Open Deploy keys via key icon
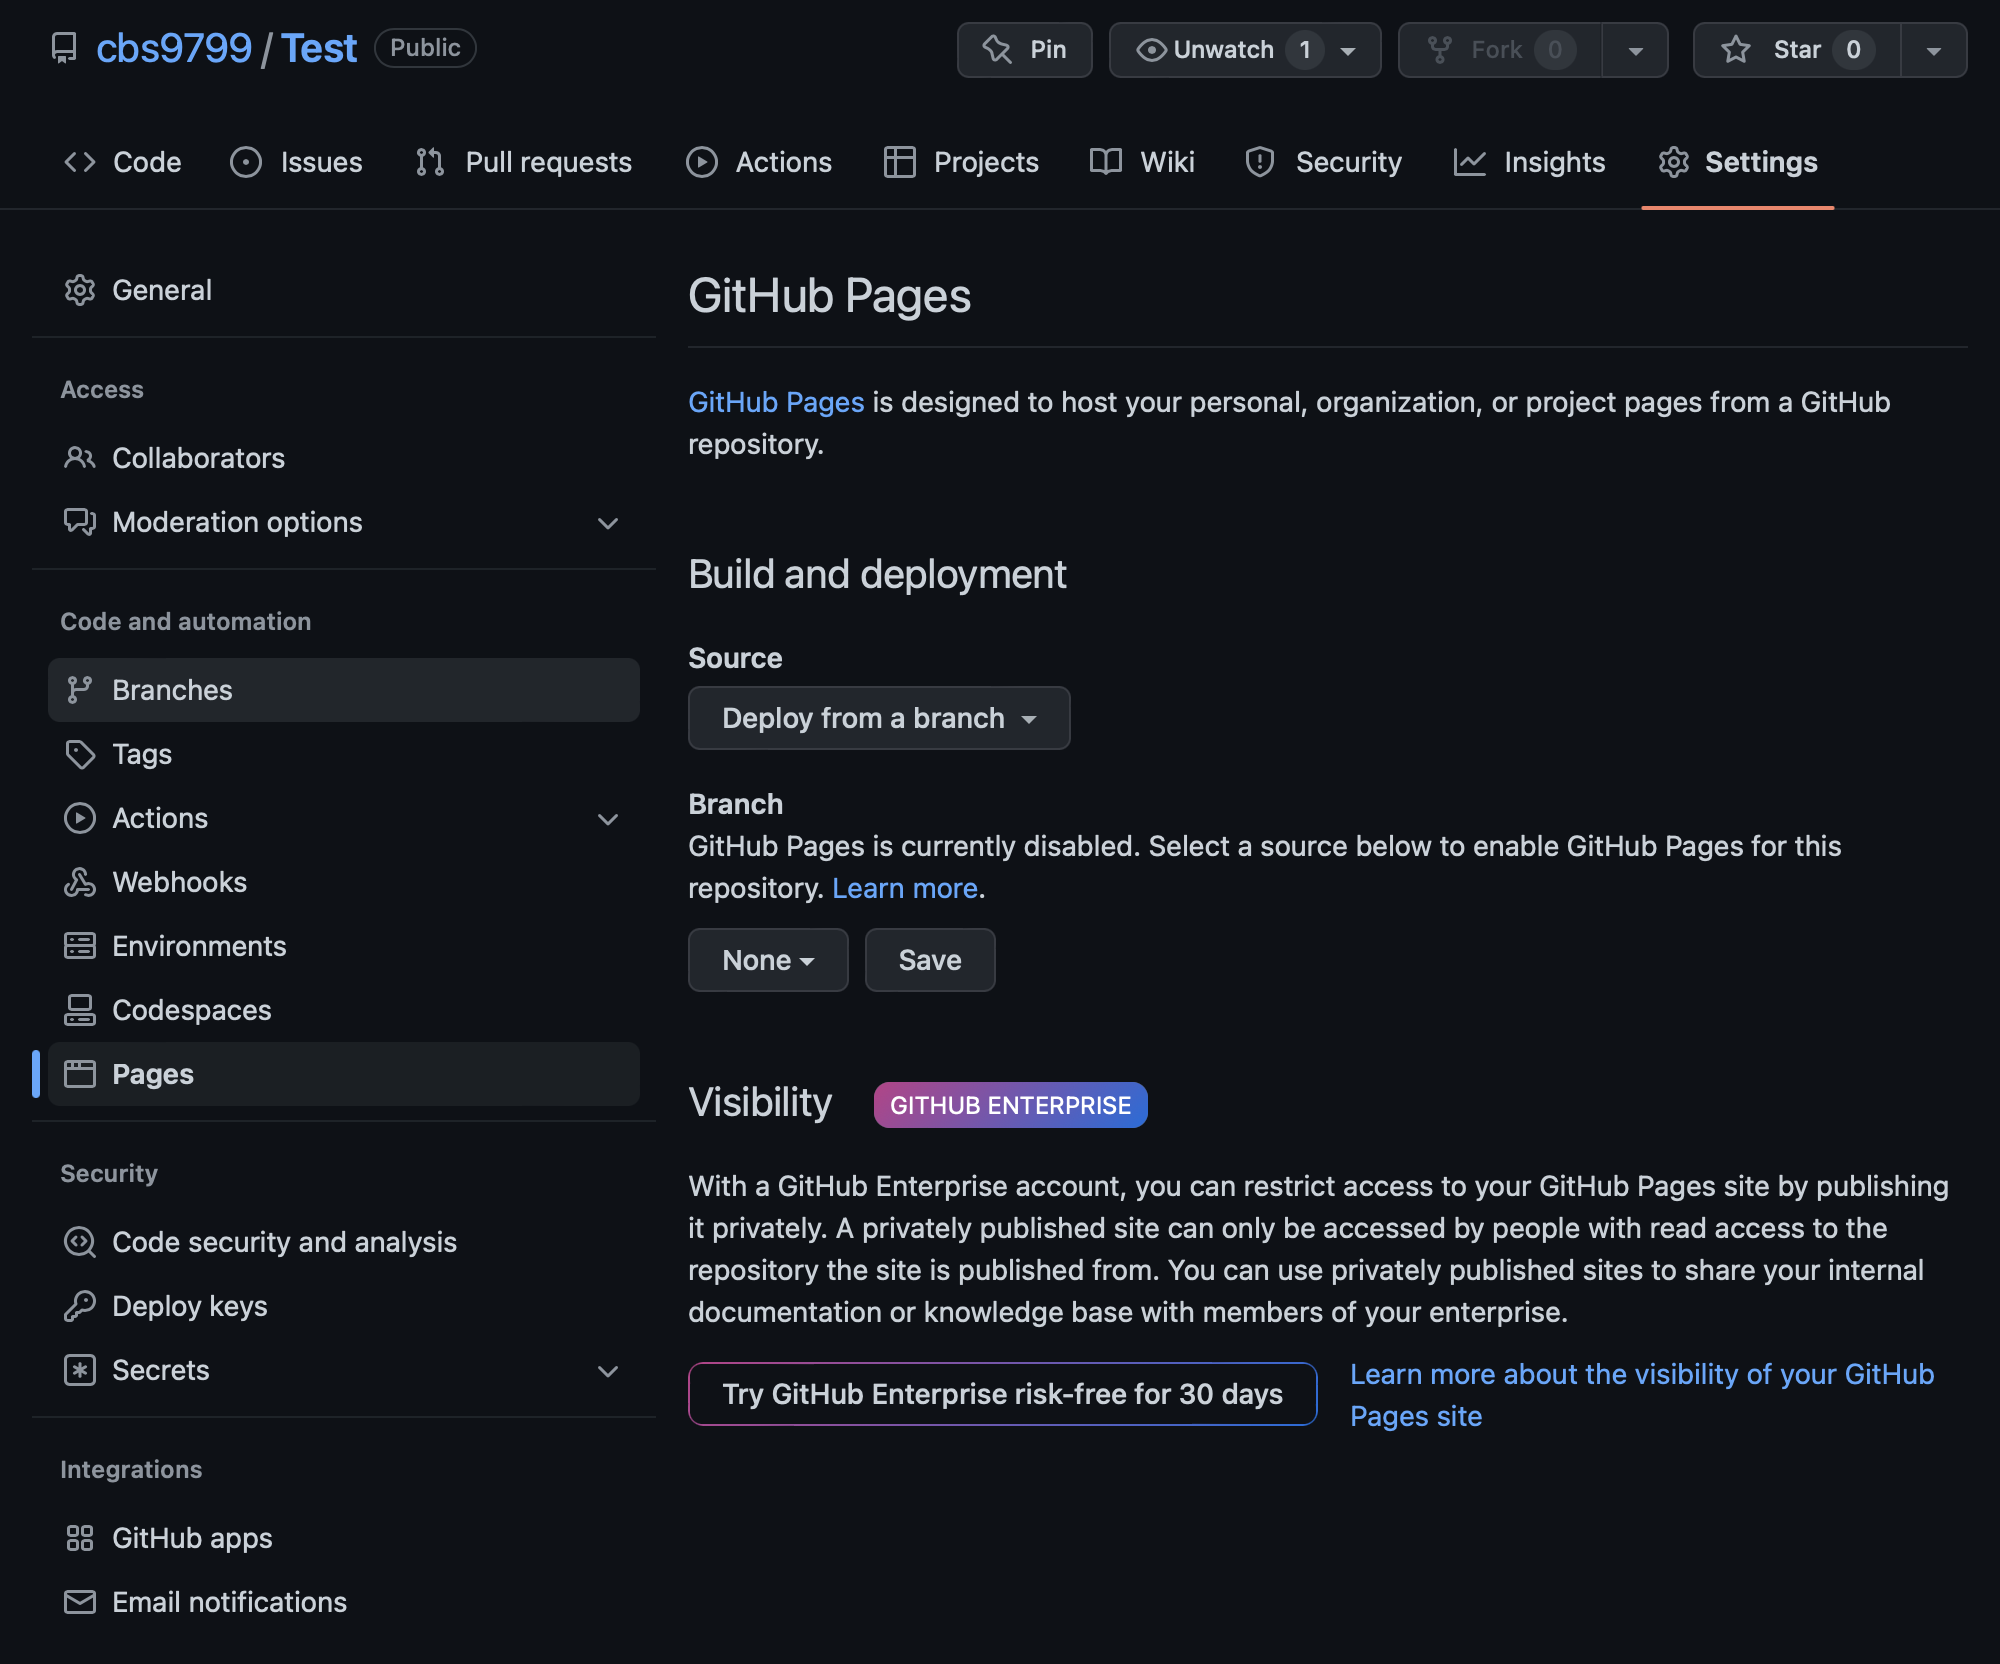Viewport: 2000px width, 1664px height. [79, 1306]
